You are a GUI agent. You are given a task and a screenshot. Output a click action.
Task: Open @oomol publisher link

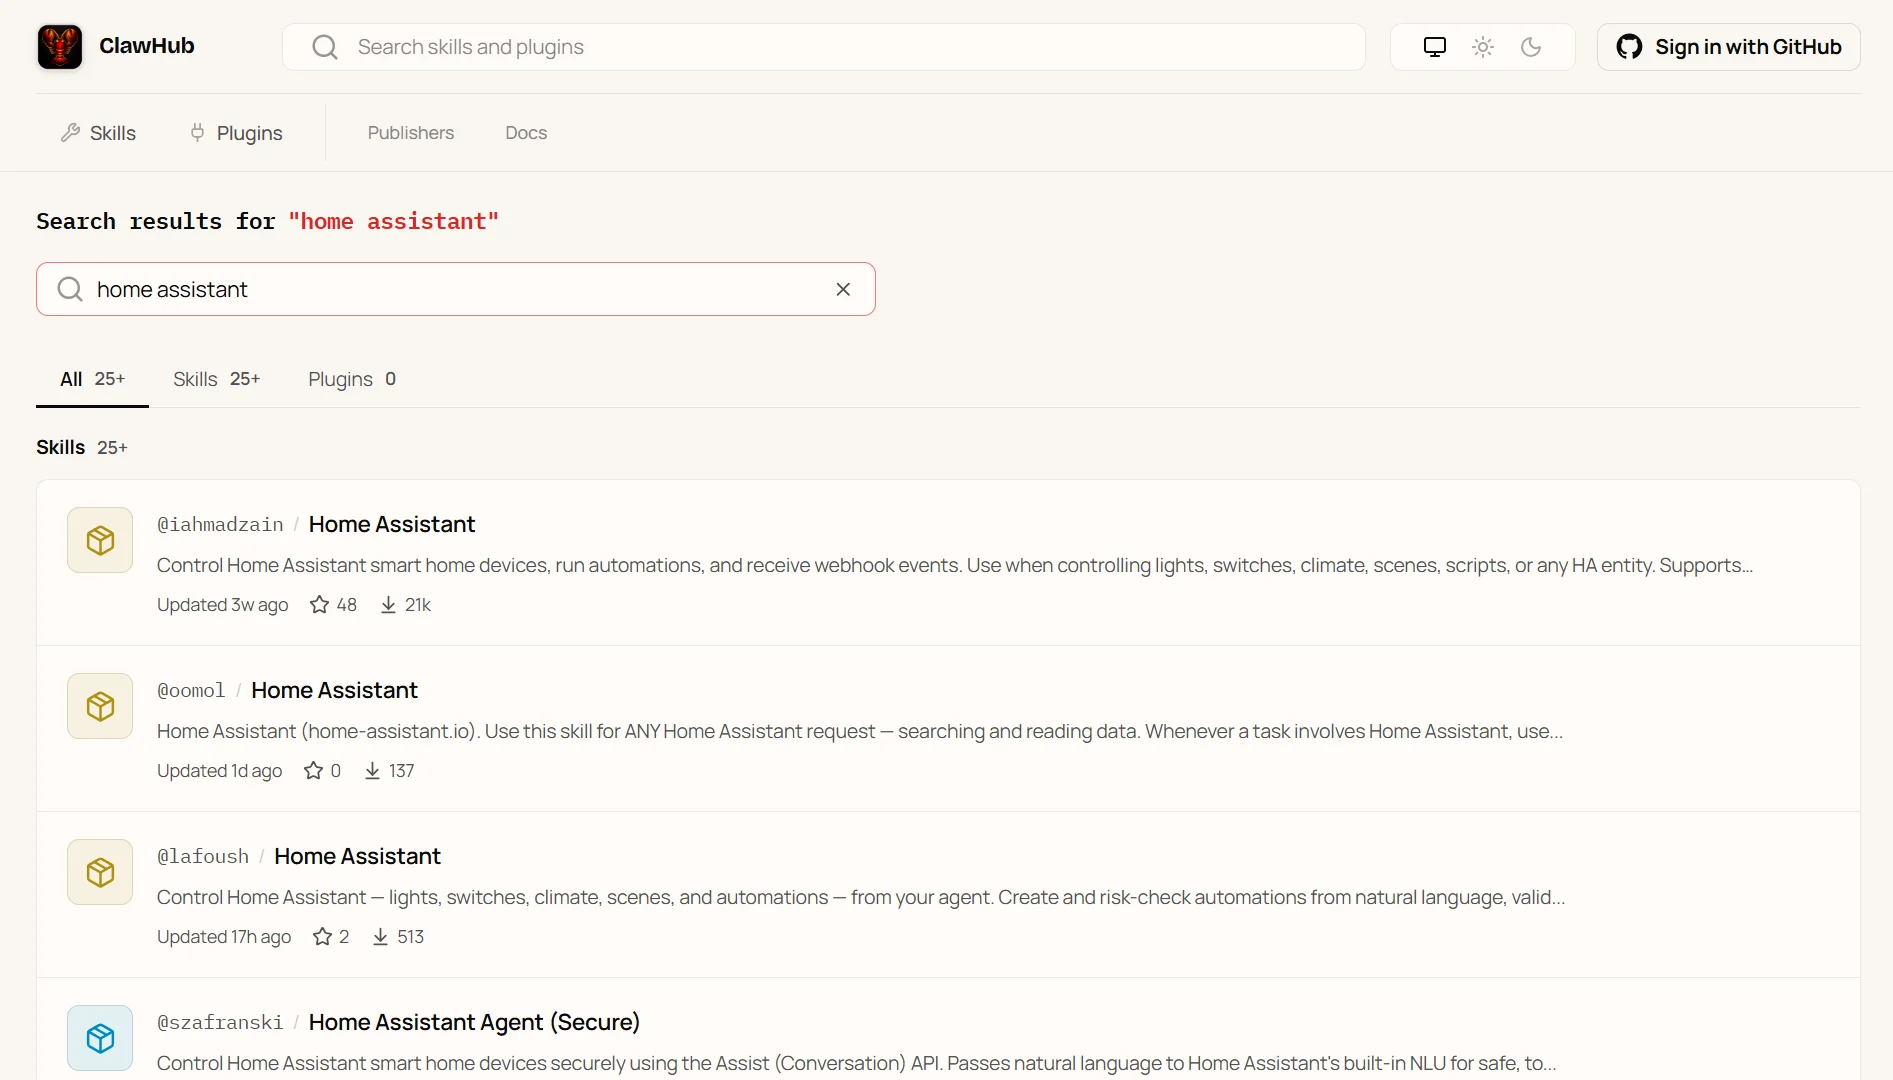(191, 690)
